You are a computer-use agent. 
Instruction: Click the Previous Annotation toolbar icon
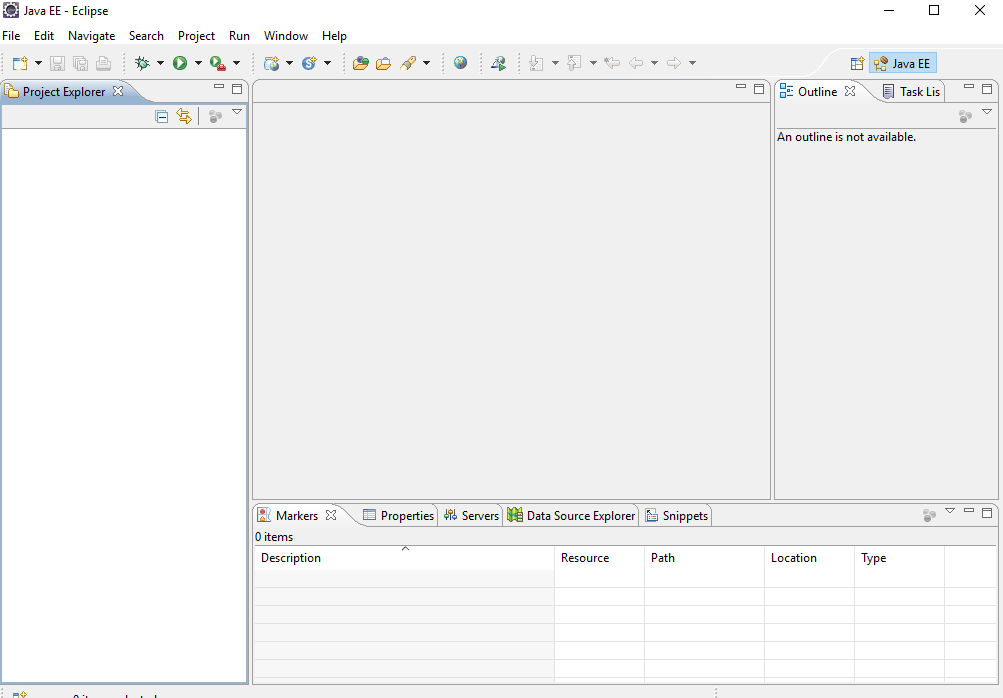pos(574,63)
